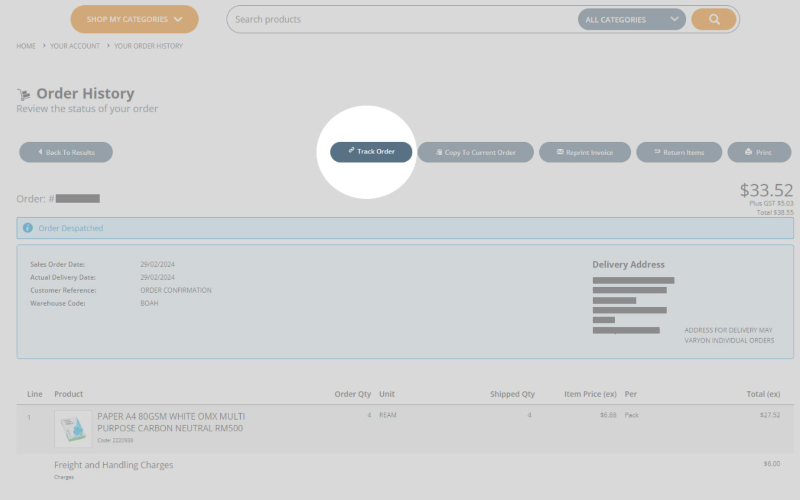
Task: Select the Return Items button
Action: (x=678, y=152)
